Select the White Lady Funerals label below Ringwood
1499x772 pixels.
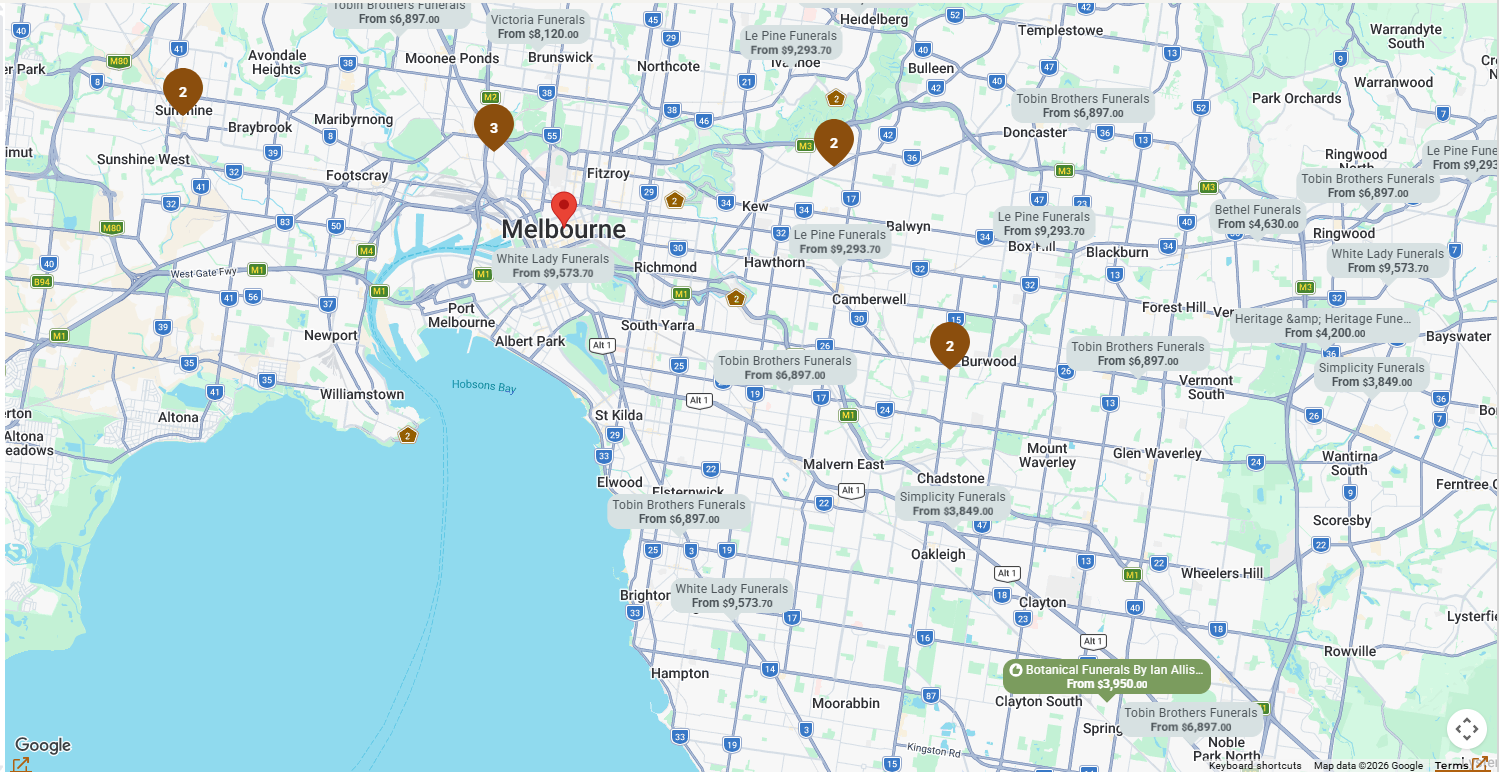1388,261
